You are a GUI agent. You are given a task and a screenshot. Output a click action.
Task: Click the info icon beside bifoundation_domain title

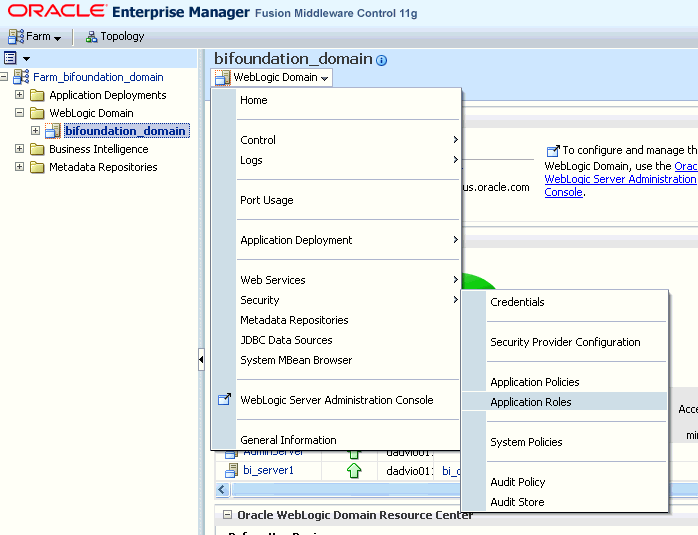pos(381,60)
